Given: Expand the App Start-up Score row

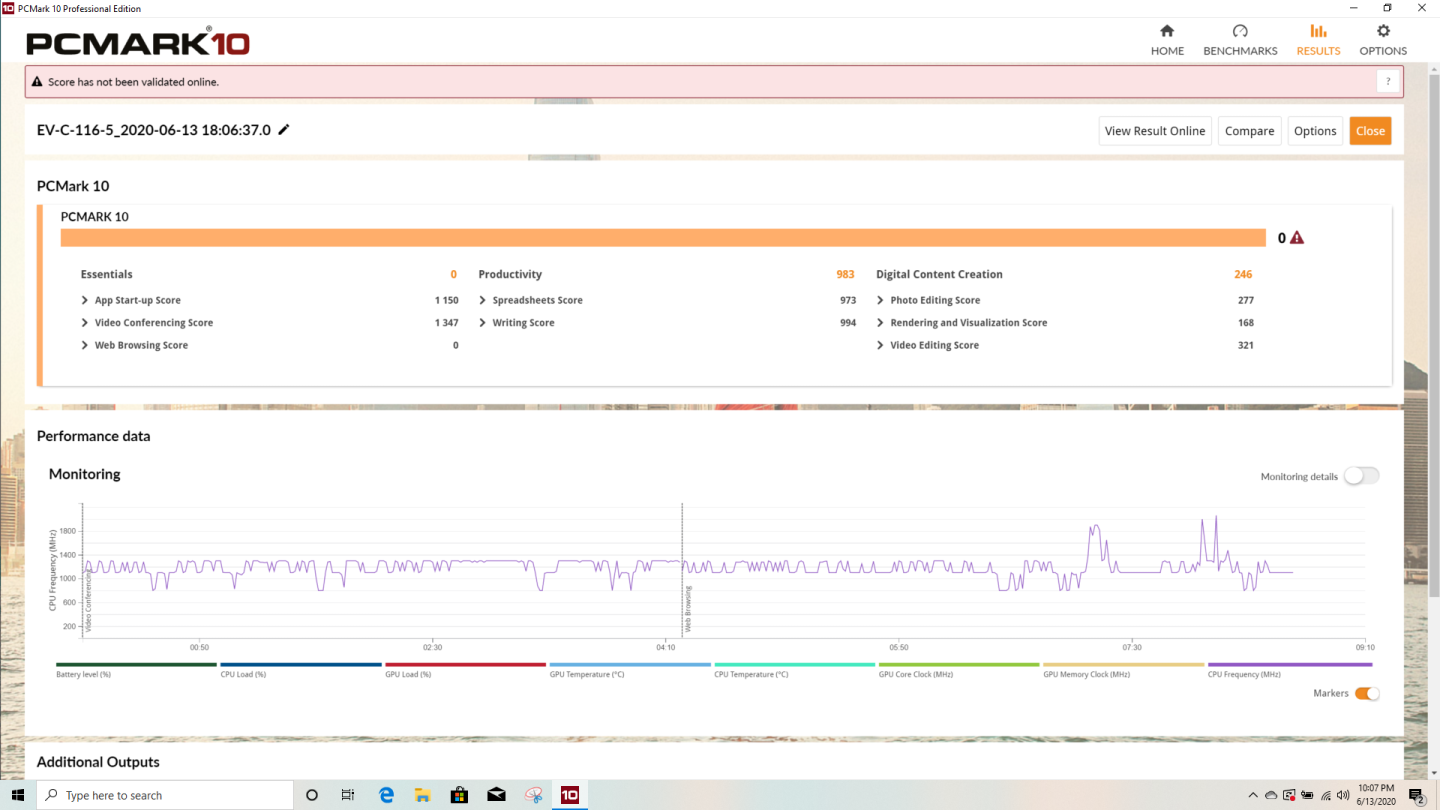Looking at the screenshot, I should tap(86, 300).
